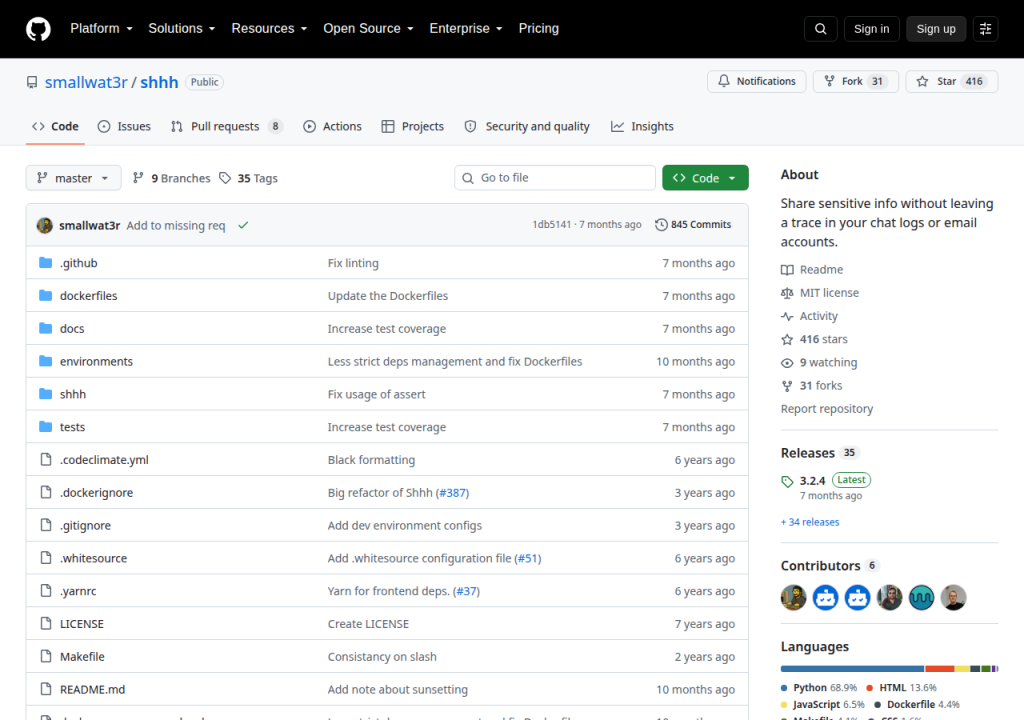
Task: Open the search magnifier icon in header
Action: [x=820, y=29]
